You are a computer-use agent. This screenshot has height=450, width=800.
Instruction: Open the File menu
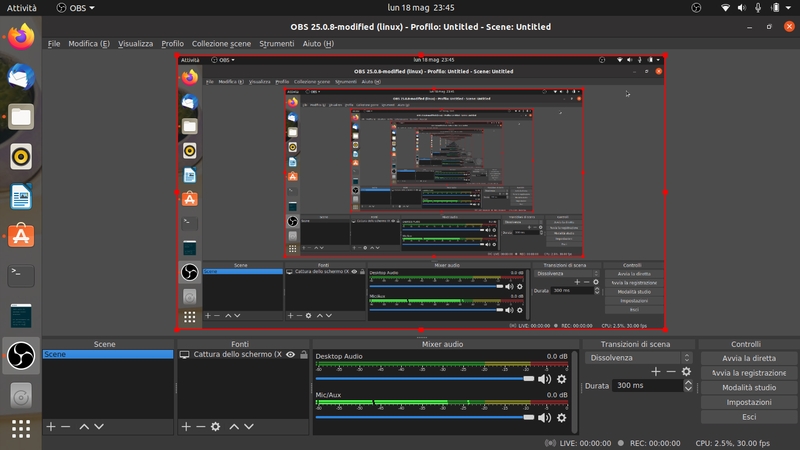[54, 44]
